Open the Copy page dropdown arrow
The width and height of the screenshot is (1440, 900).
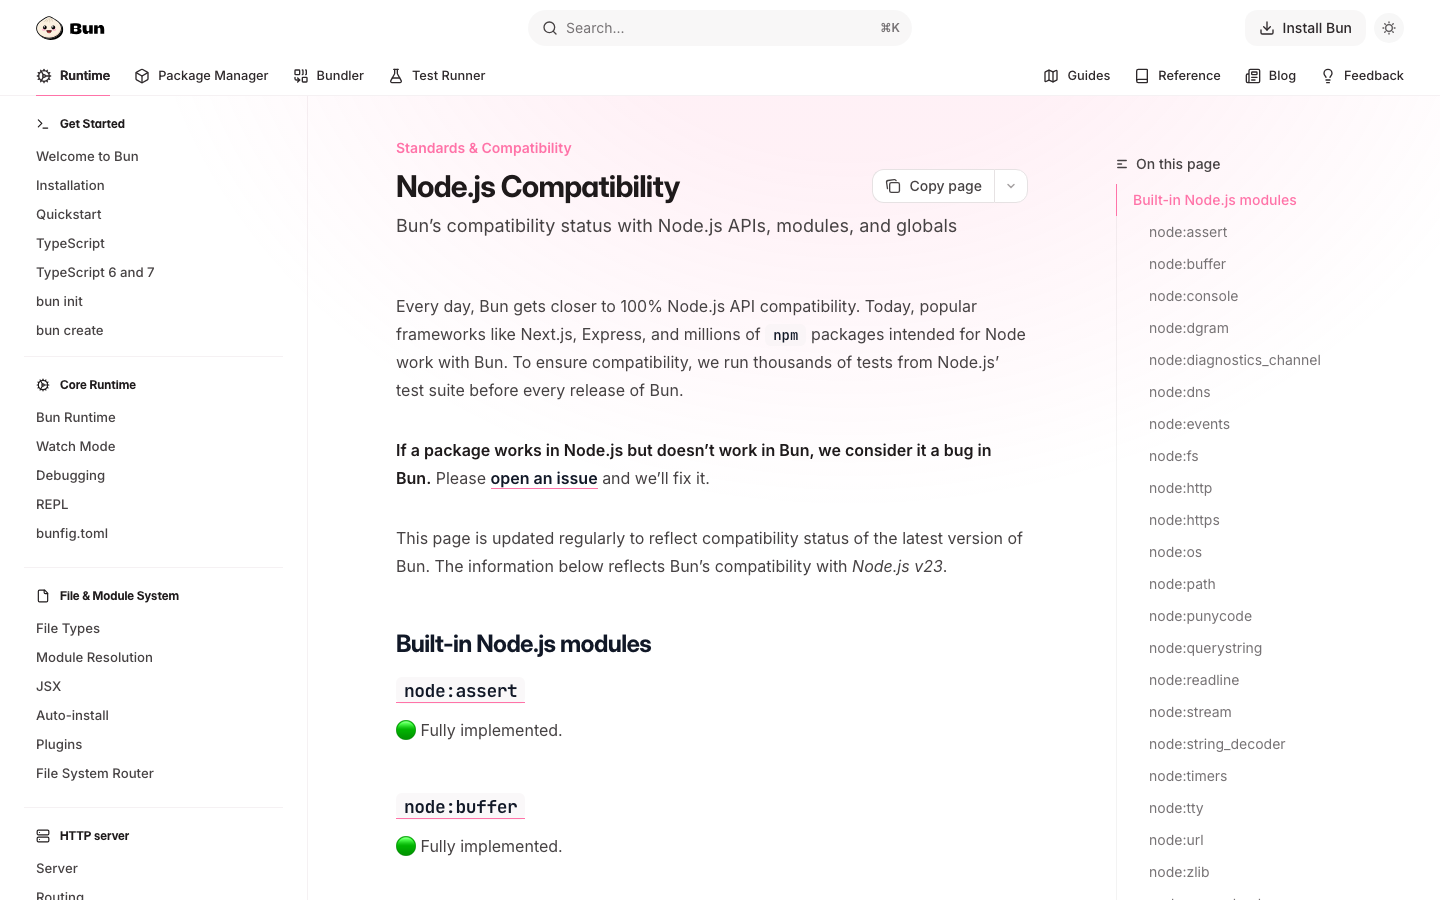click(1011, 186)
